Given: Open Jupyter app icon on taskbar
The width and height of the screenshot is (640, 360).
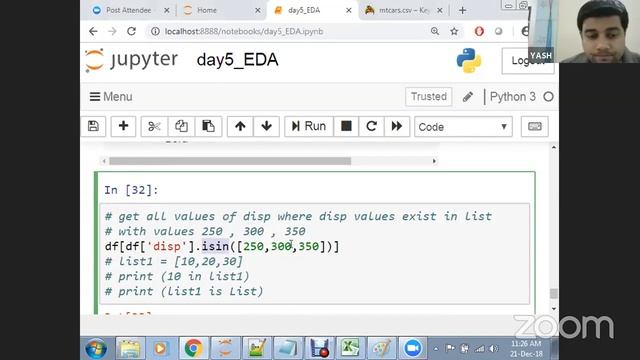Looking at the screenshot, I should (225, 349).
